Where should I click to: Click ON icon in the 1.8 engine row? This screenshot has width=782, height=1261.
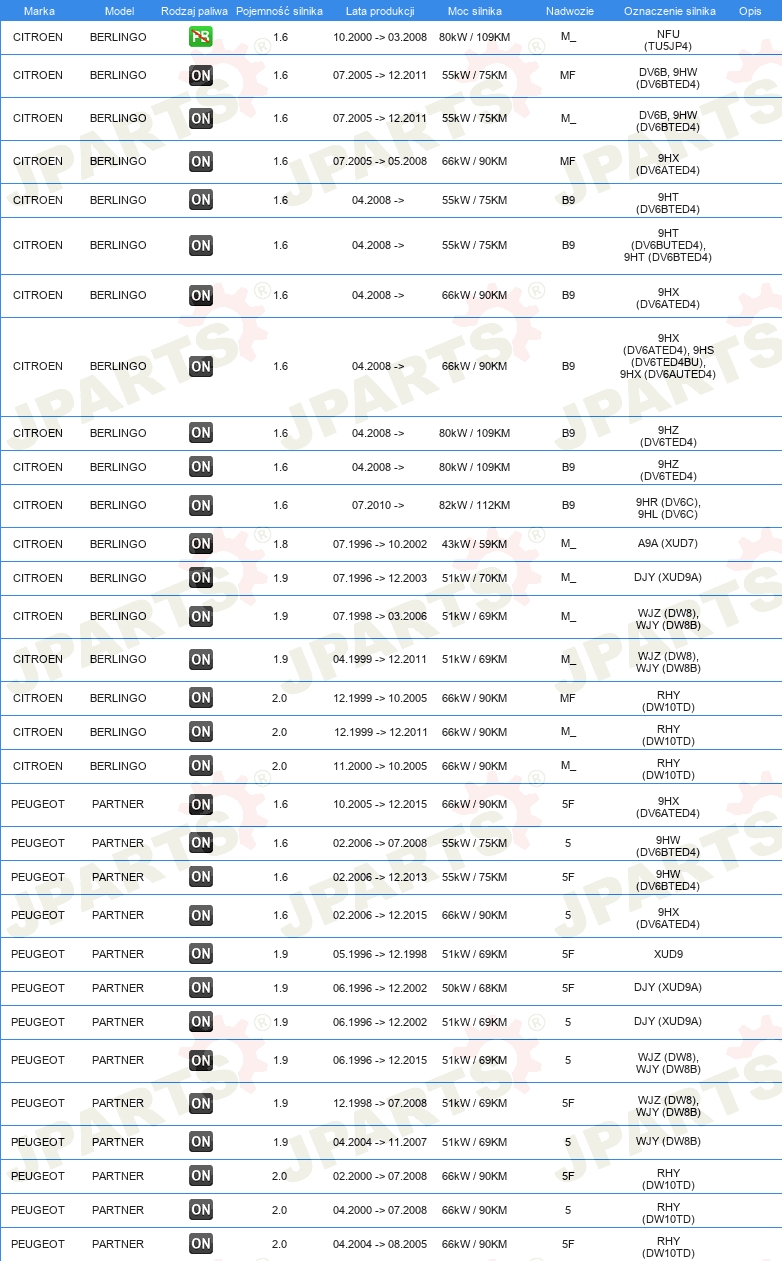pos(201,544)
